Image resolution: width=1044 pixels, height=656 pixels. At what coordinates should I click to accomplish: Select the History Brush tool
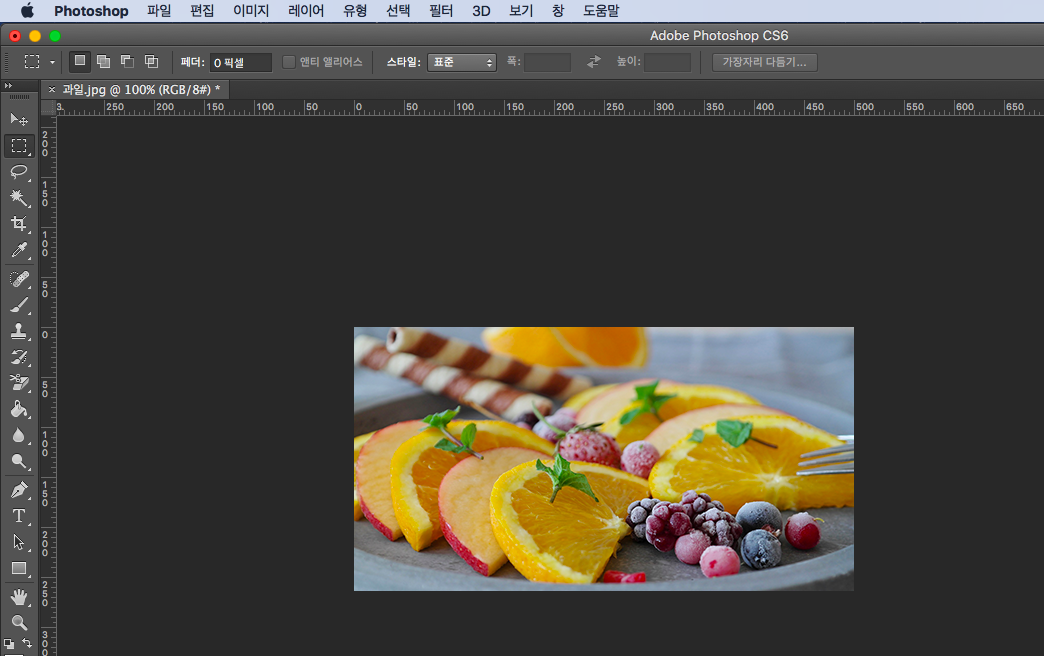coord(19,357)
